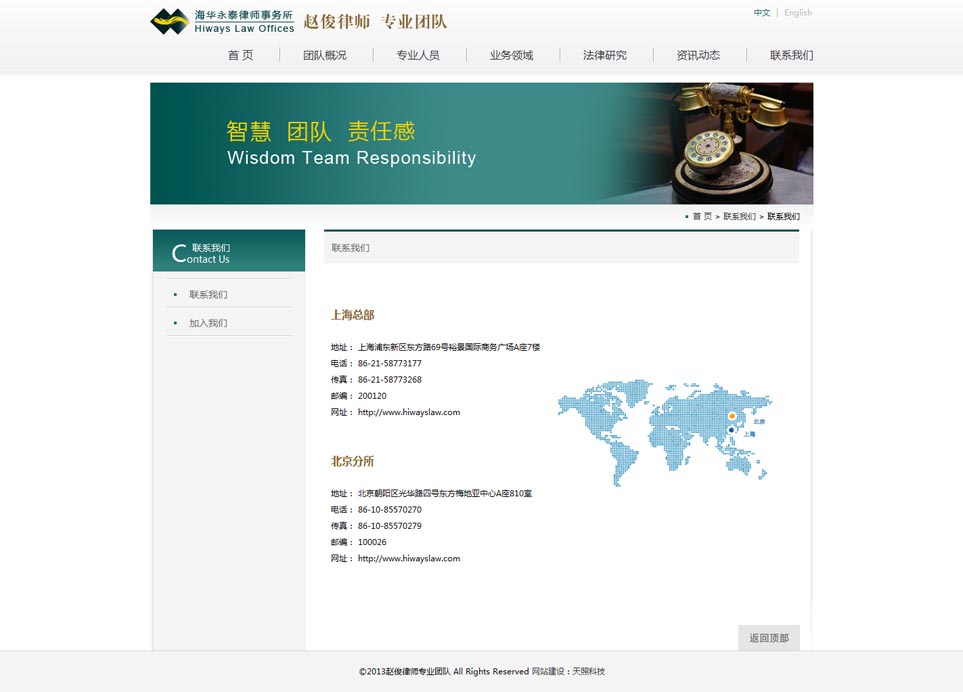Click the Shanghai phone number 86-21-58773177
963x692 pixels.
tap(390, 363)
